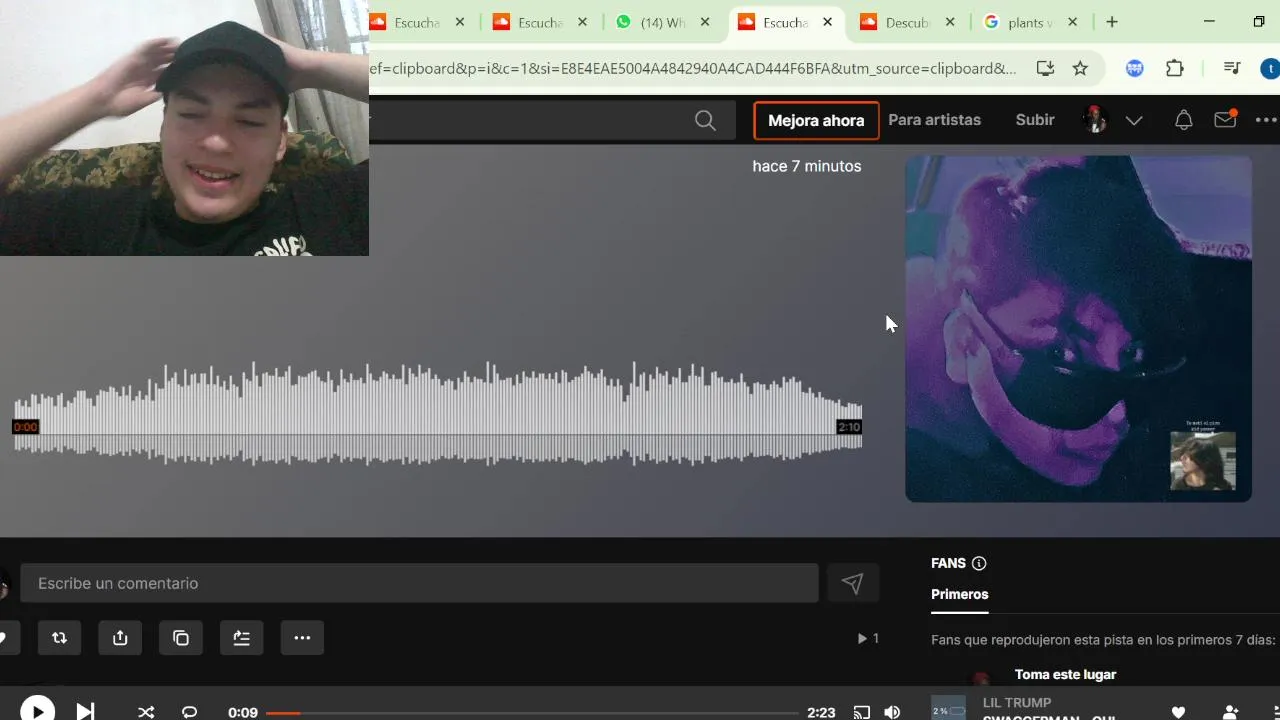The width and height of the screenshot is (1280, 720).
Task: Close the plants Google tab
Action: (x=1073, y=22)
